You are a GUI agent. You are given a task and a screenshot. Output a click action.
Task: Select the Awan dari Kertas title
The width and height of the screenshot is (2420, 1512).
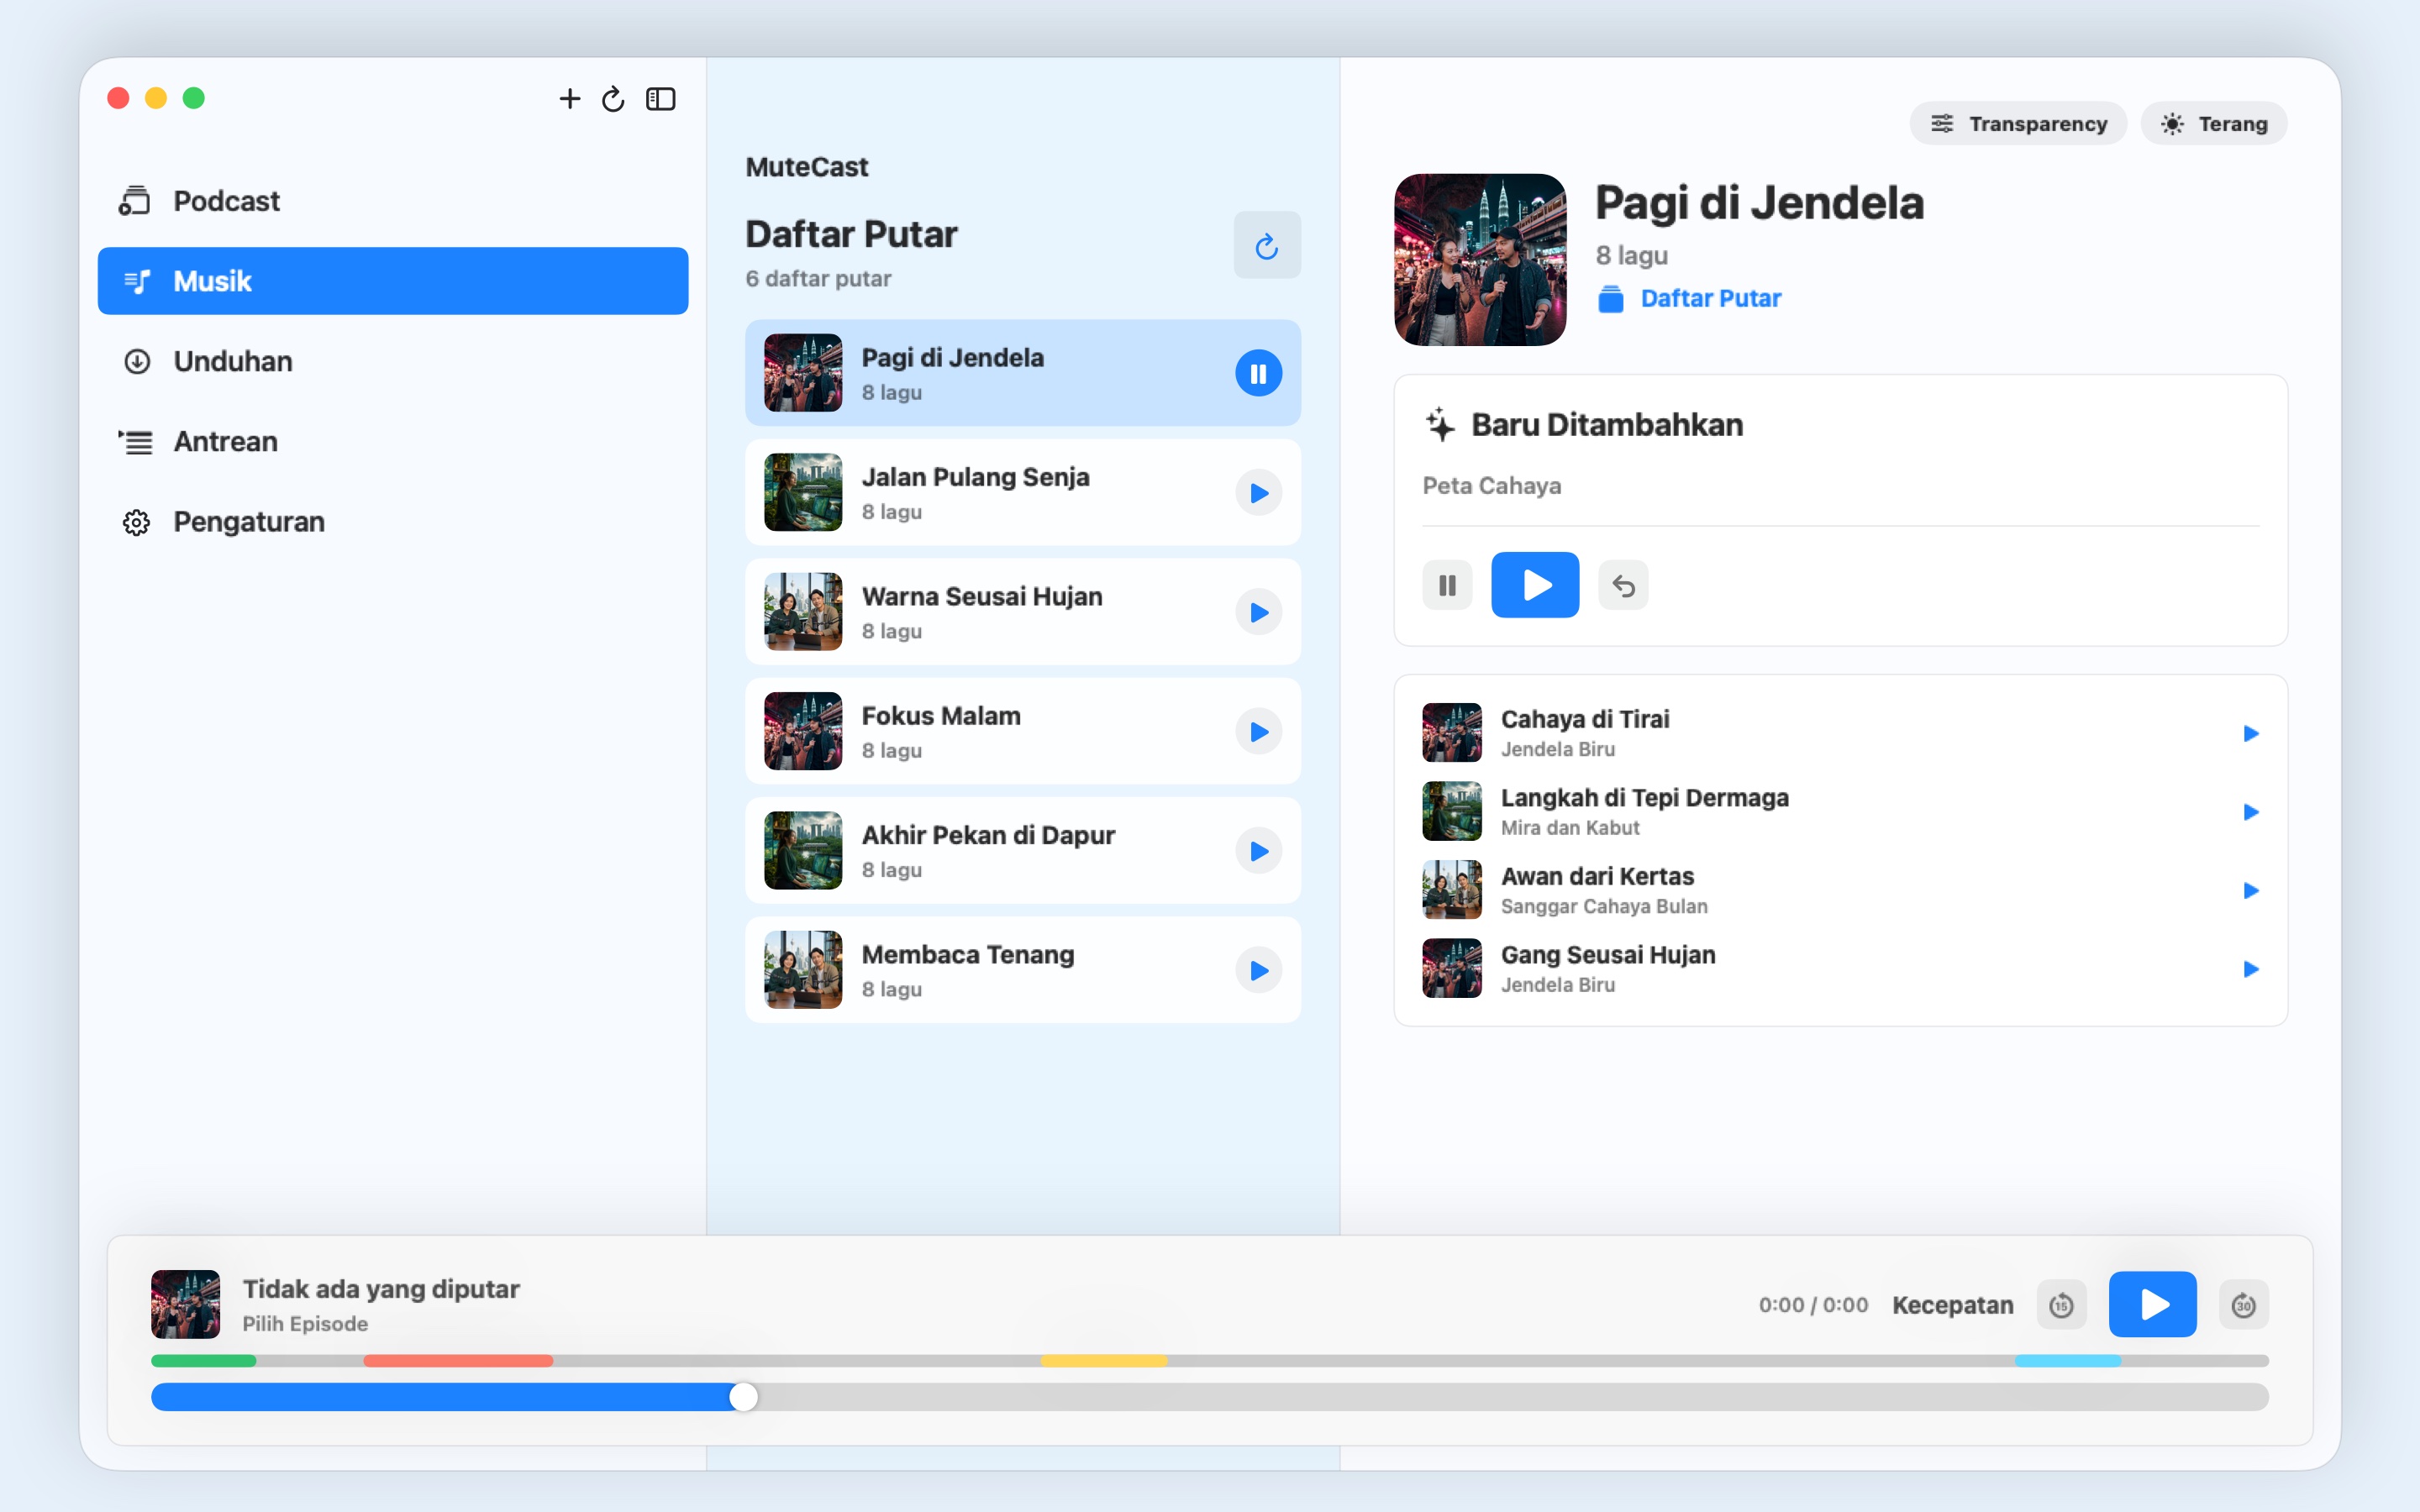(1597, 876)
